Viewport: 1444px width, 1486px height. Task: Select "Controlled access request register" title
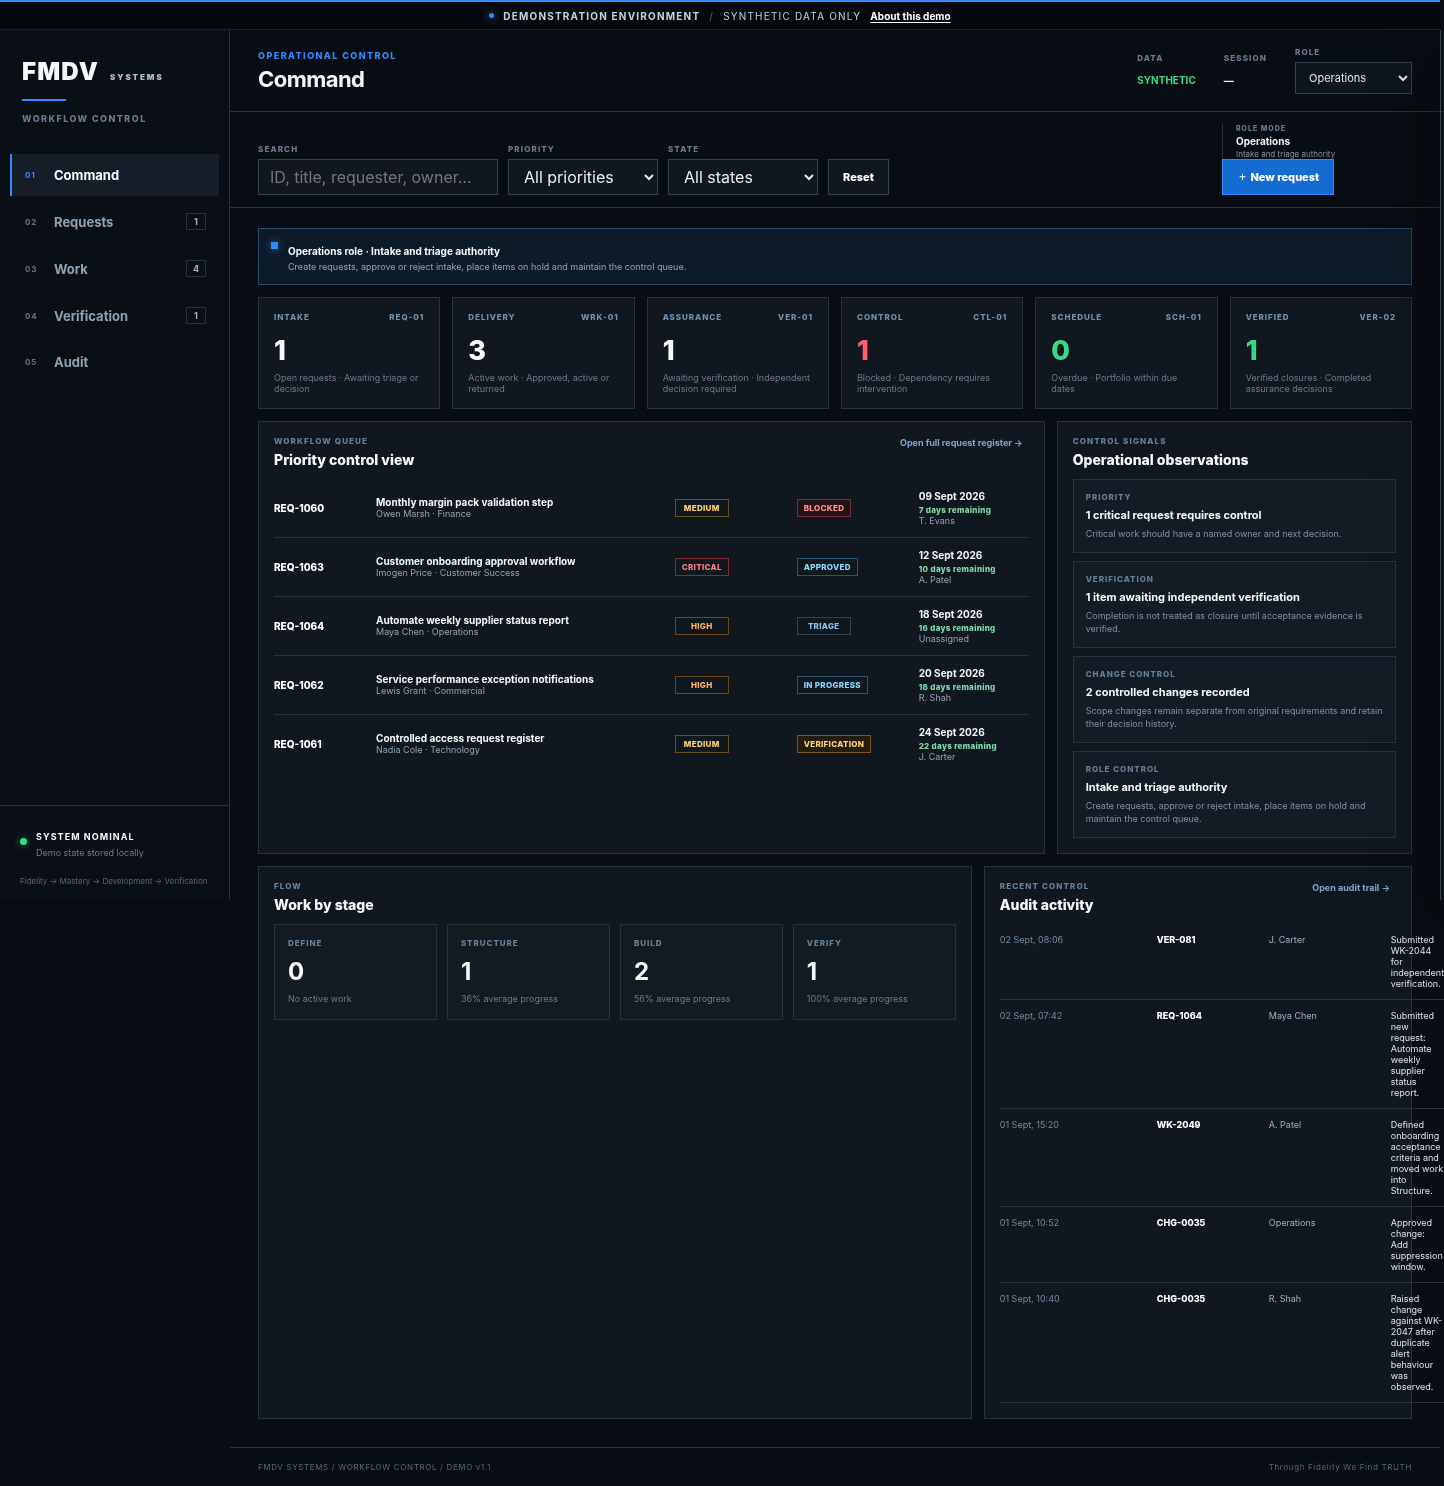coord(460,738)
